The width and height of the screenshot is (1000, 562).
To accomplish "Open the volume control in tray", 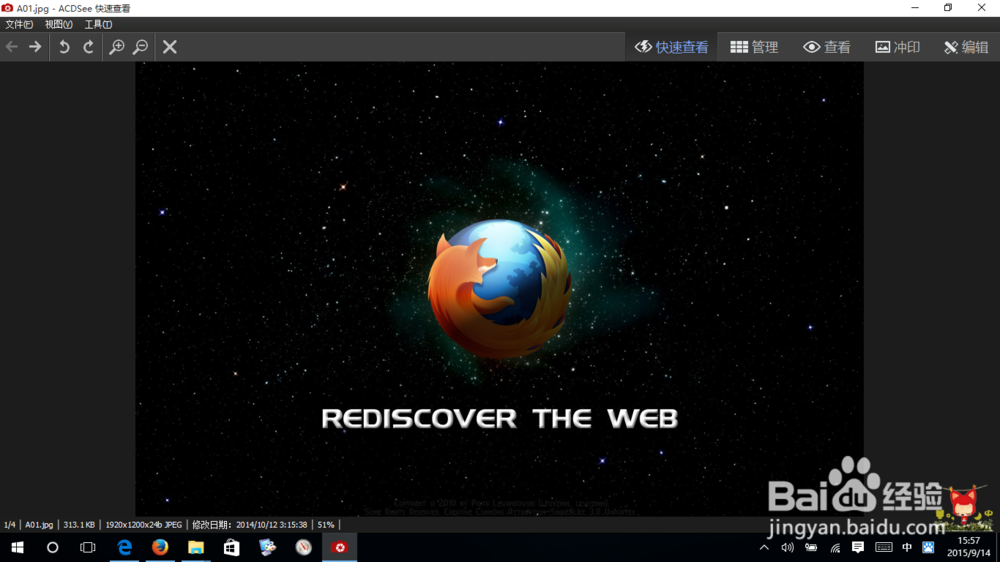I will pos(788,547).
